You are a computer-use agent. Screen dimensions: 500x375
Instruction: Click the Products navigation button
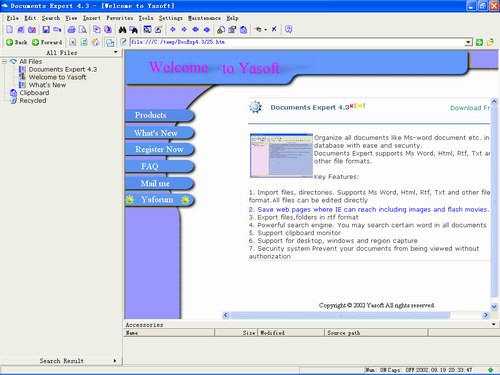159,115
